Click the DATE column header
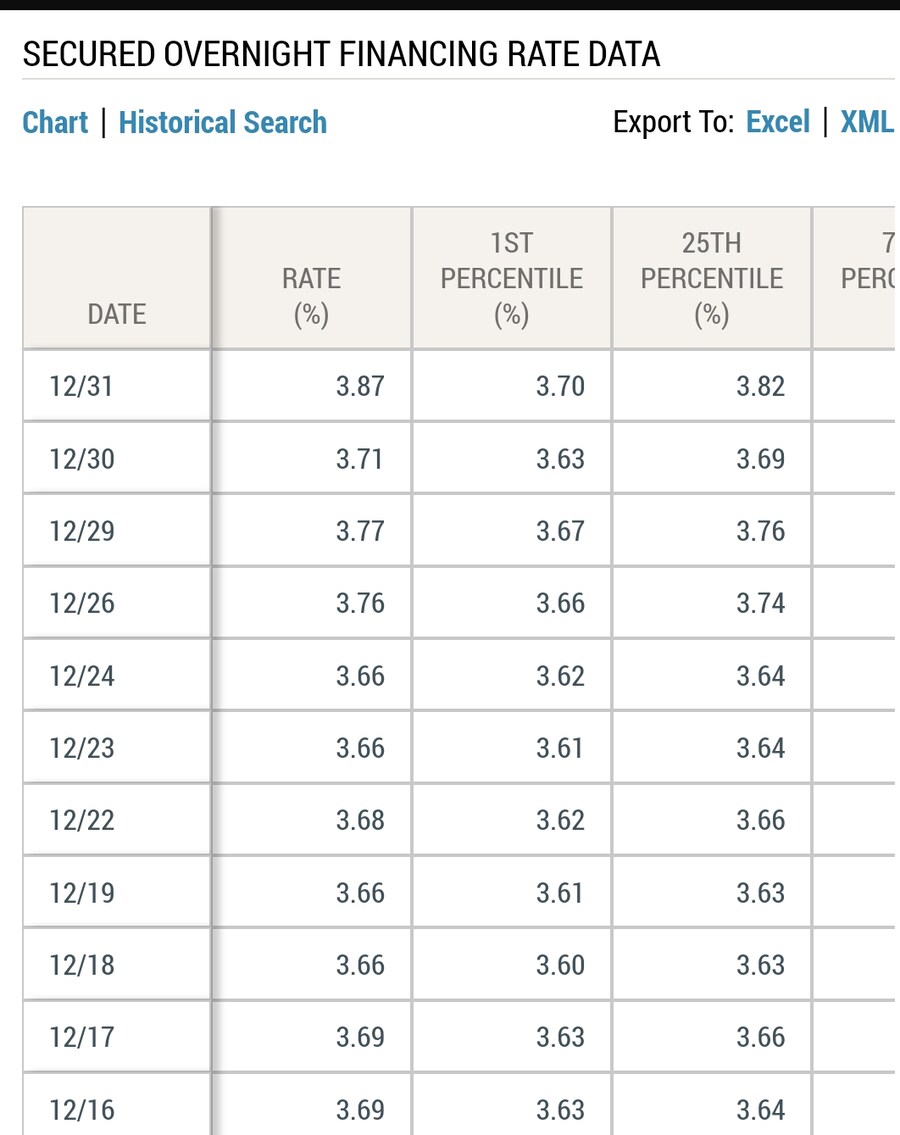Screen dimensions: 900x1135 coord(117,314)
